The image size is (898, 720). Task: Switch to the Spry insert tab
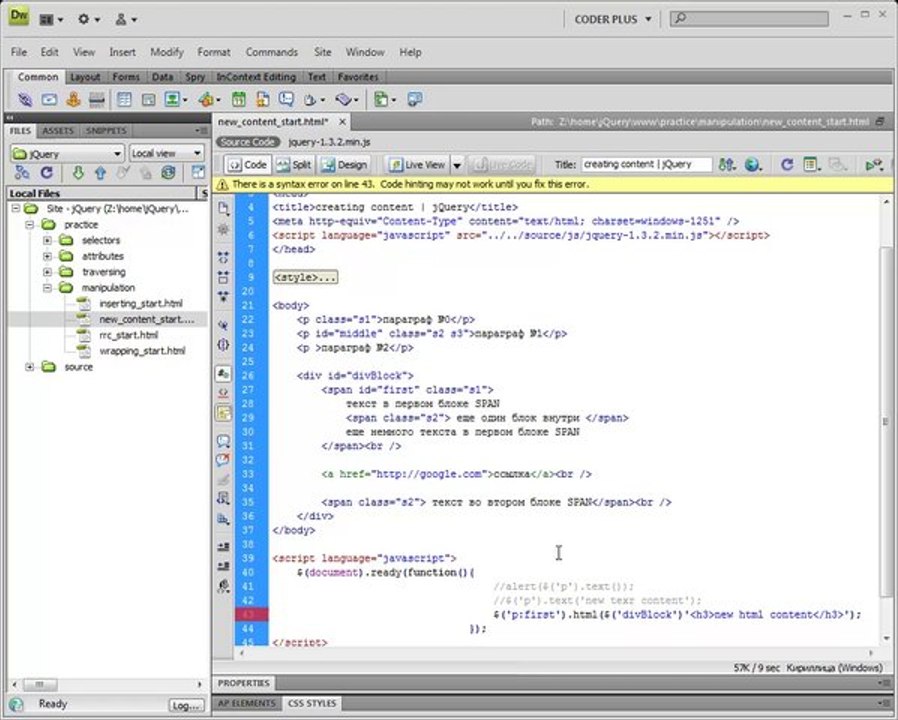tap(195, 77)
